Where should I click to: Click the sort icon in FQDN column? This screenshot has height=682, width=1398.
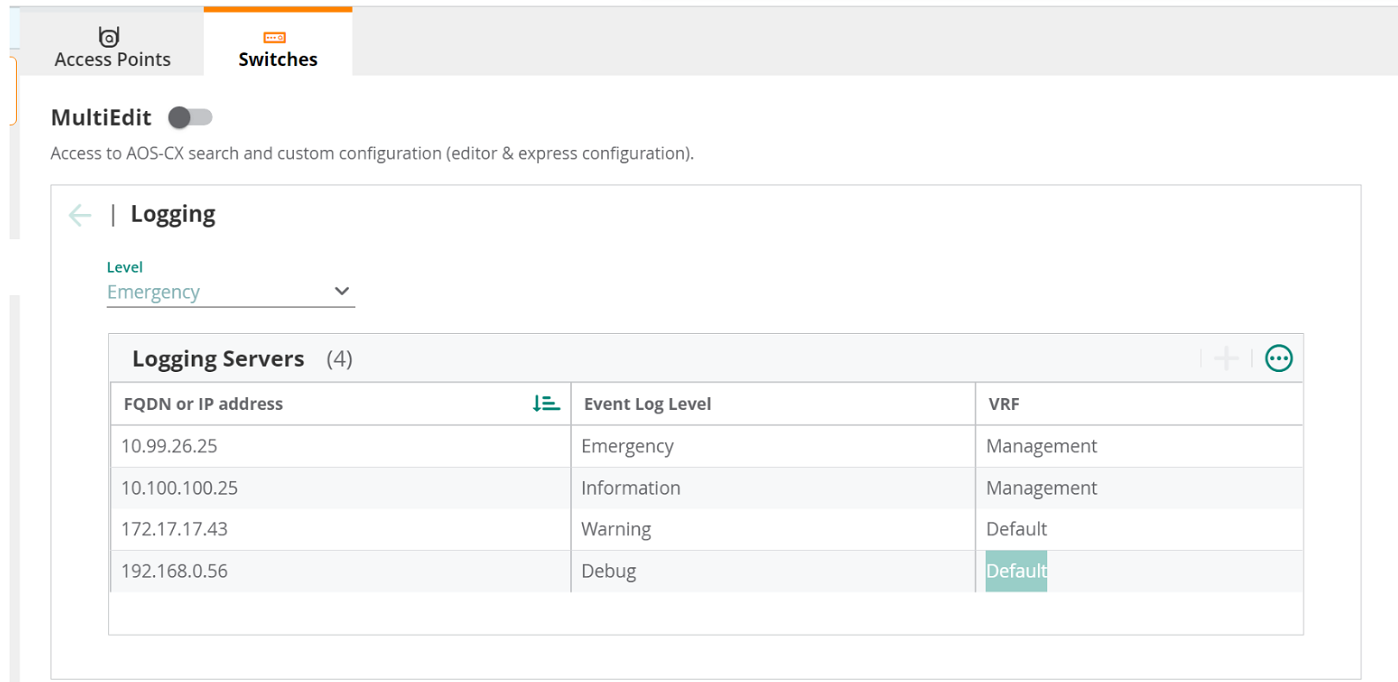click(x=546, y=404)
